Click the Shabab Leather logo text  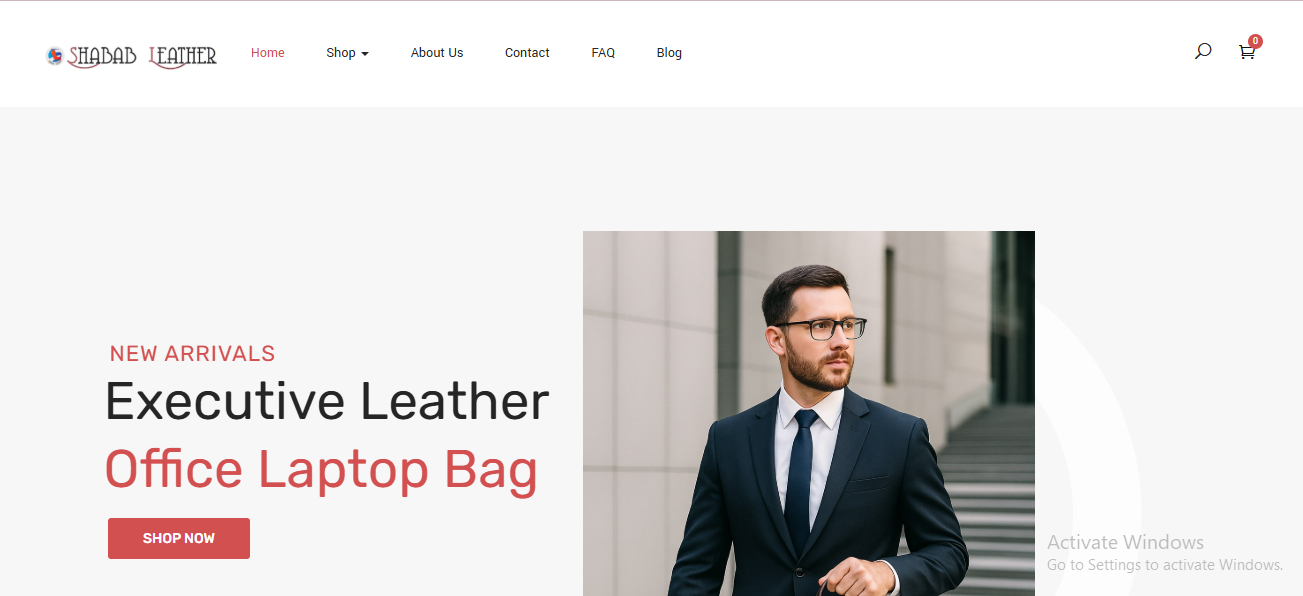[142, 56]
